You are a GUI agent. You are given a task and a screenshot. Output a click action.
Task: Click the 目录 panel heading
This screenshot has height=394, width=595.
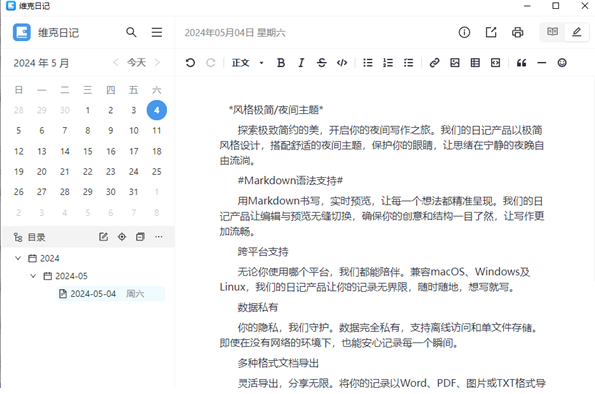pos(36,238)
